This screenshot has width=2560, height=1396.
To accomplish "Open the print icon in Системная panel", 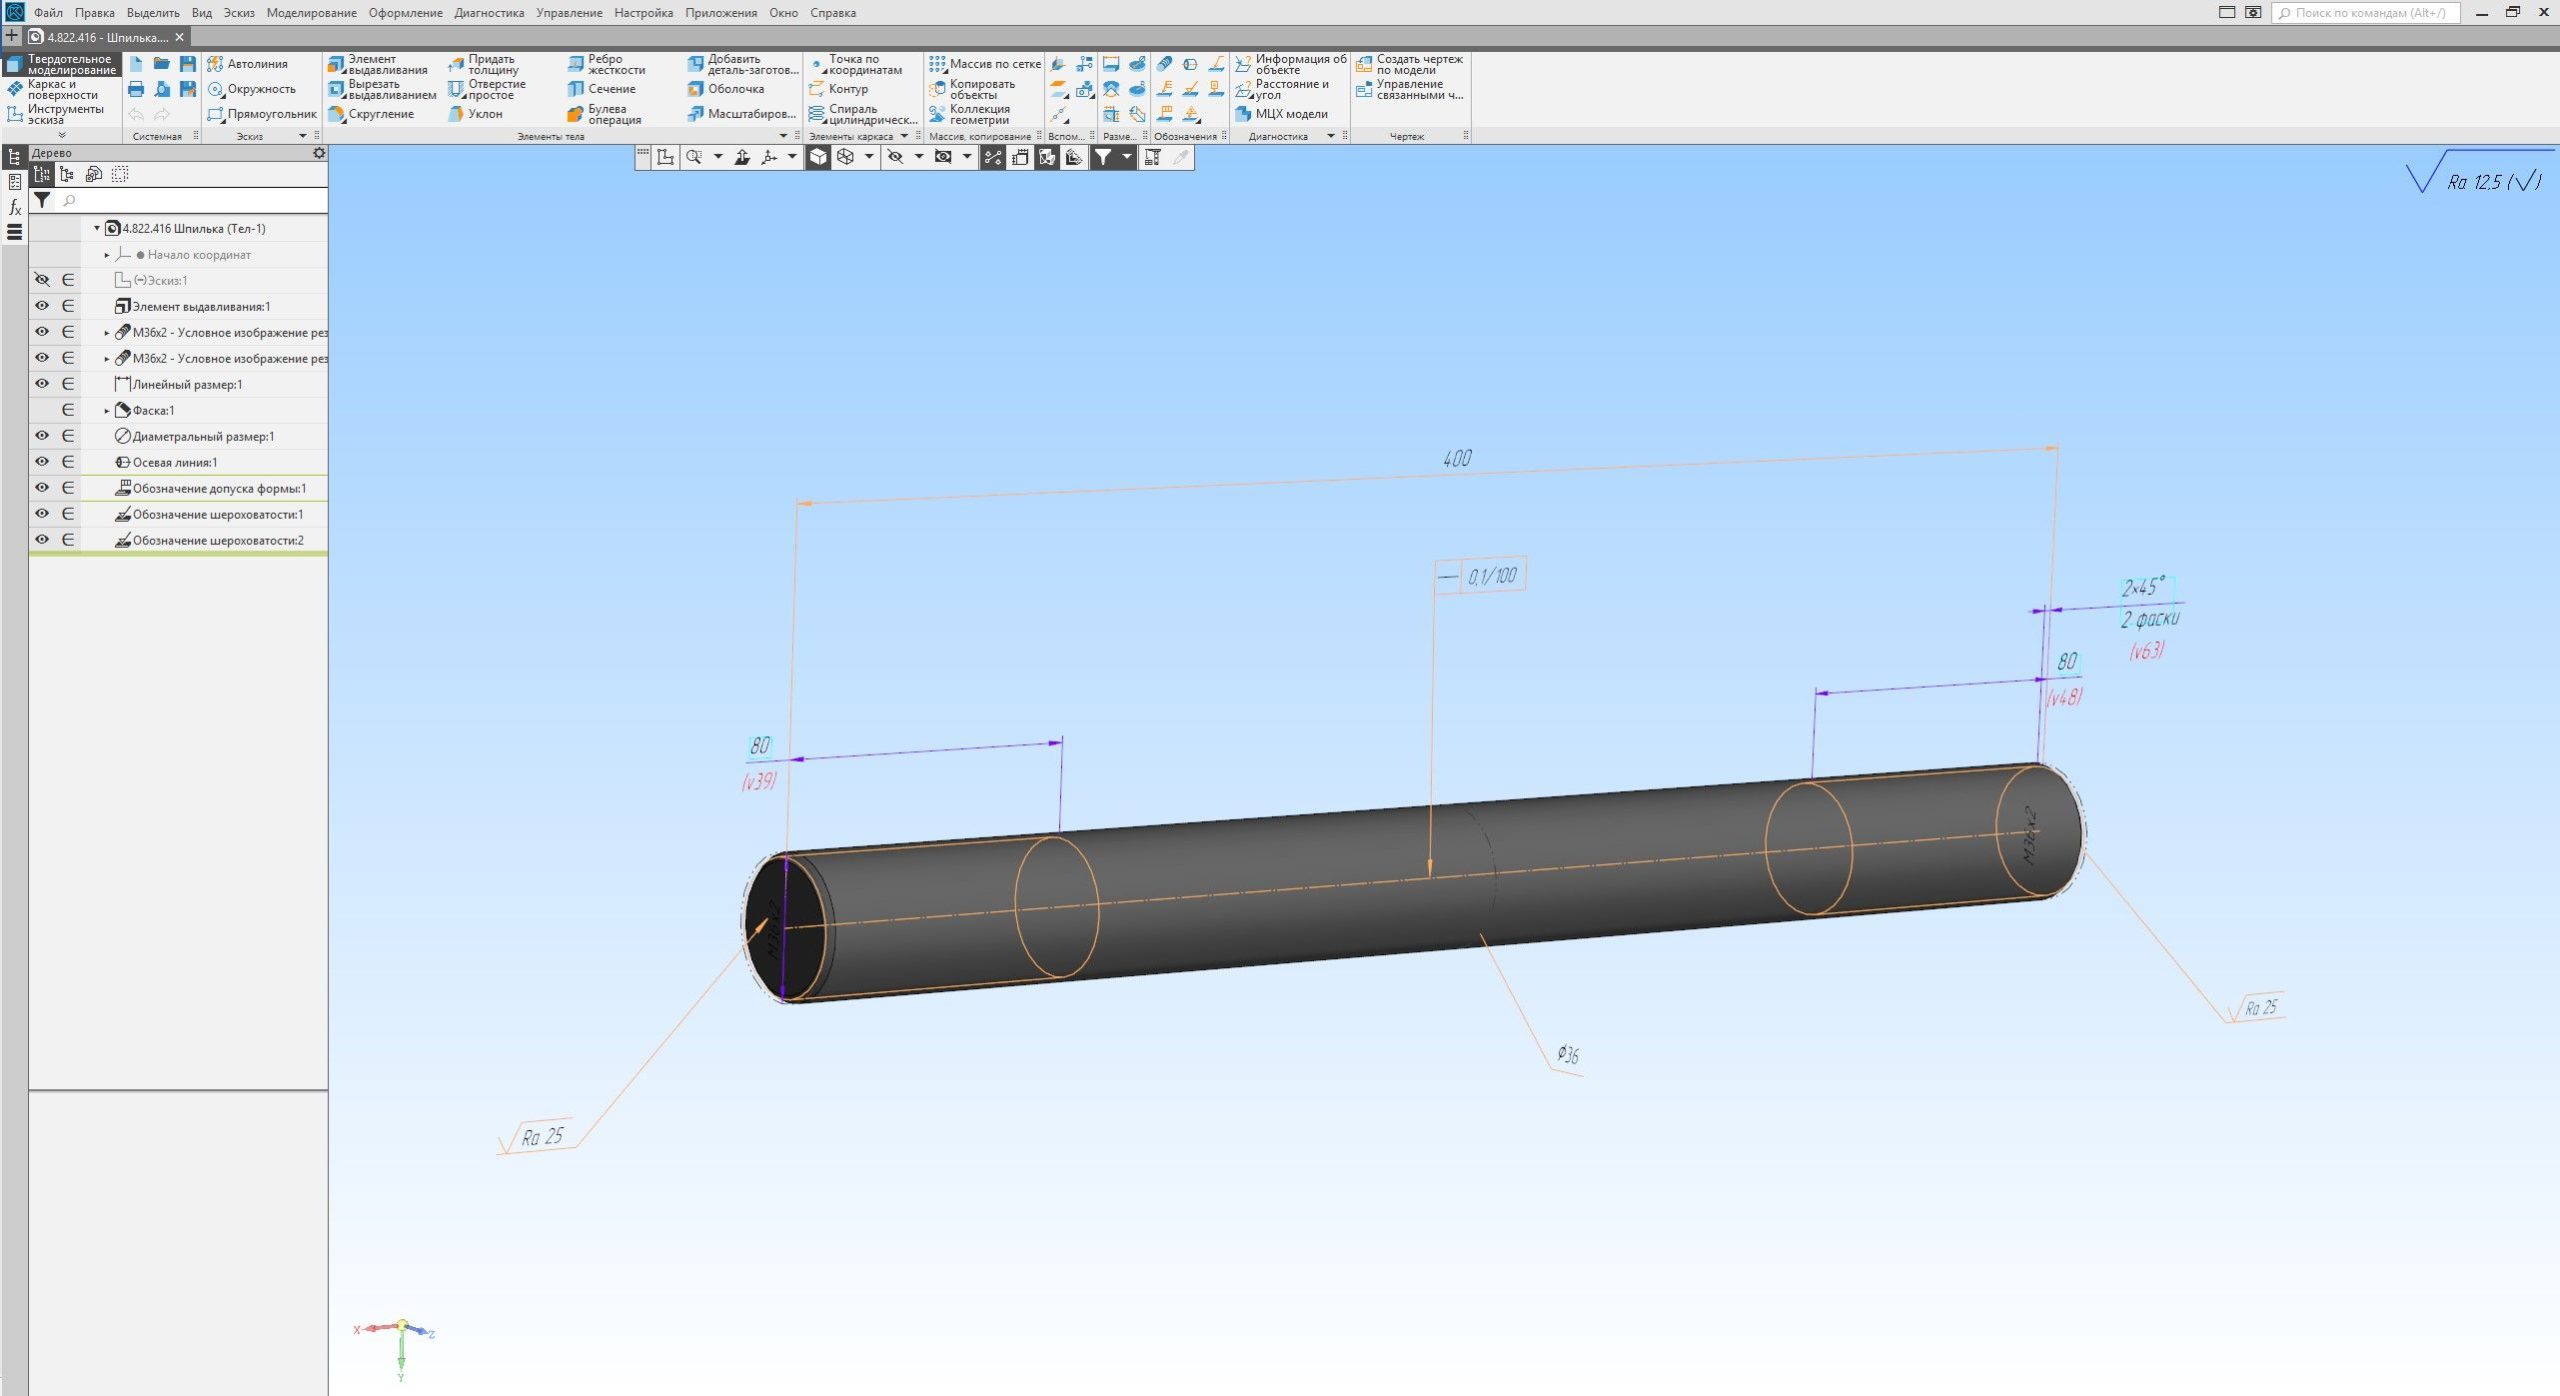I will (136, 89).
